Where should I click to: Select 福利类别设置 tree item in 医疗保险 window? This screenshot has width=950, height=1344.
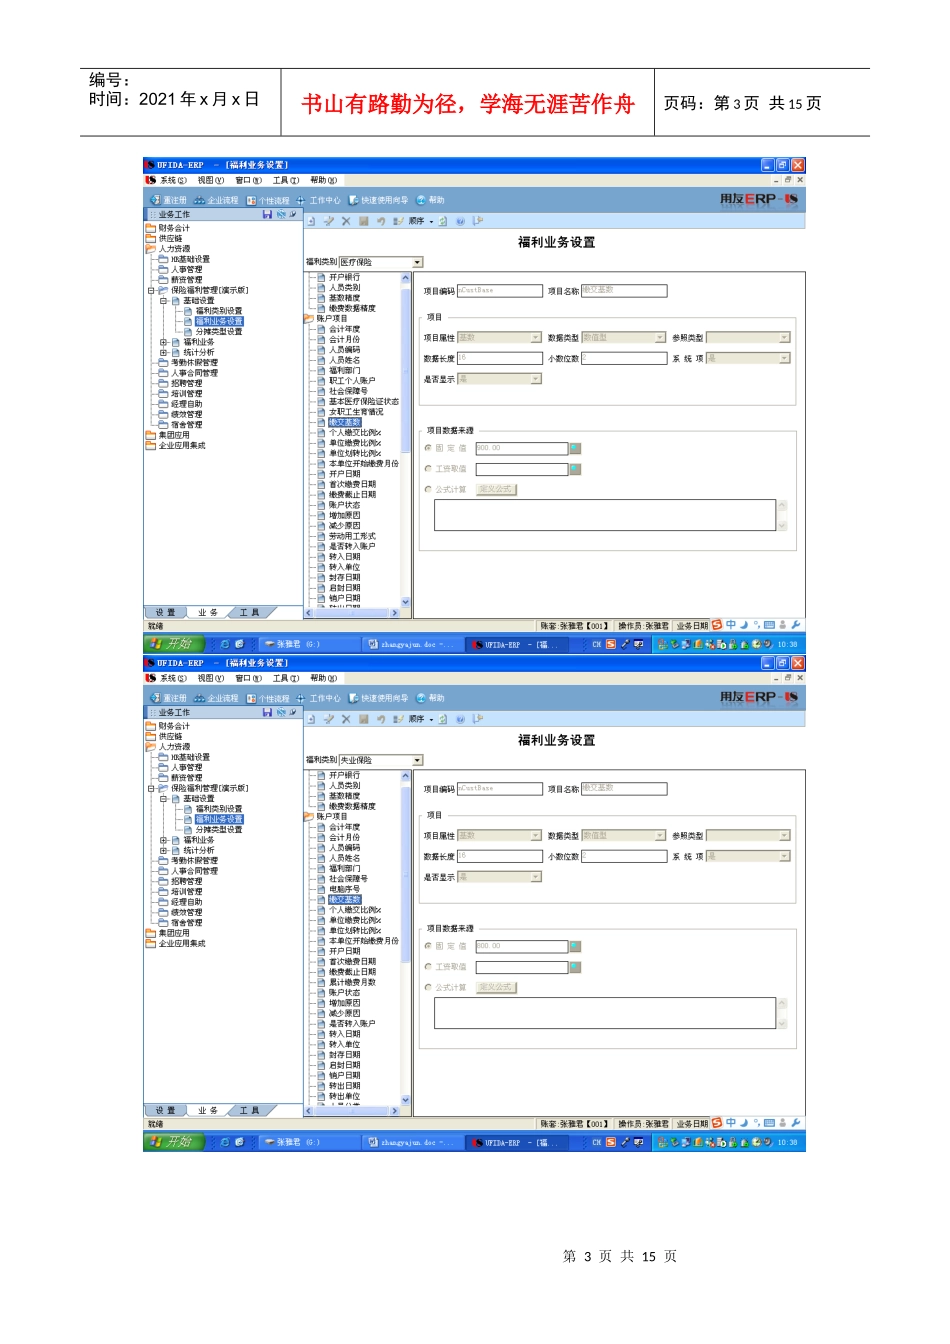219,311
